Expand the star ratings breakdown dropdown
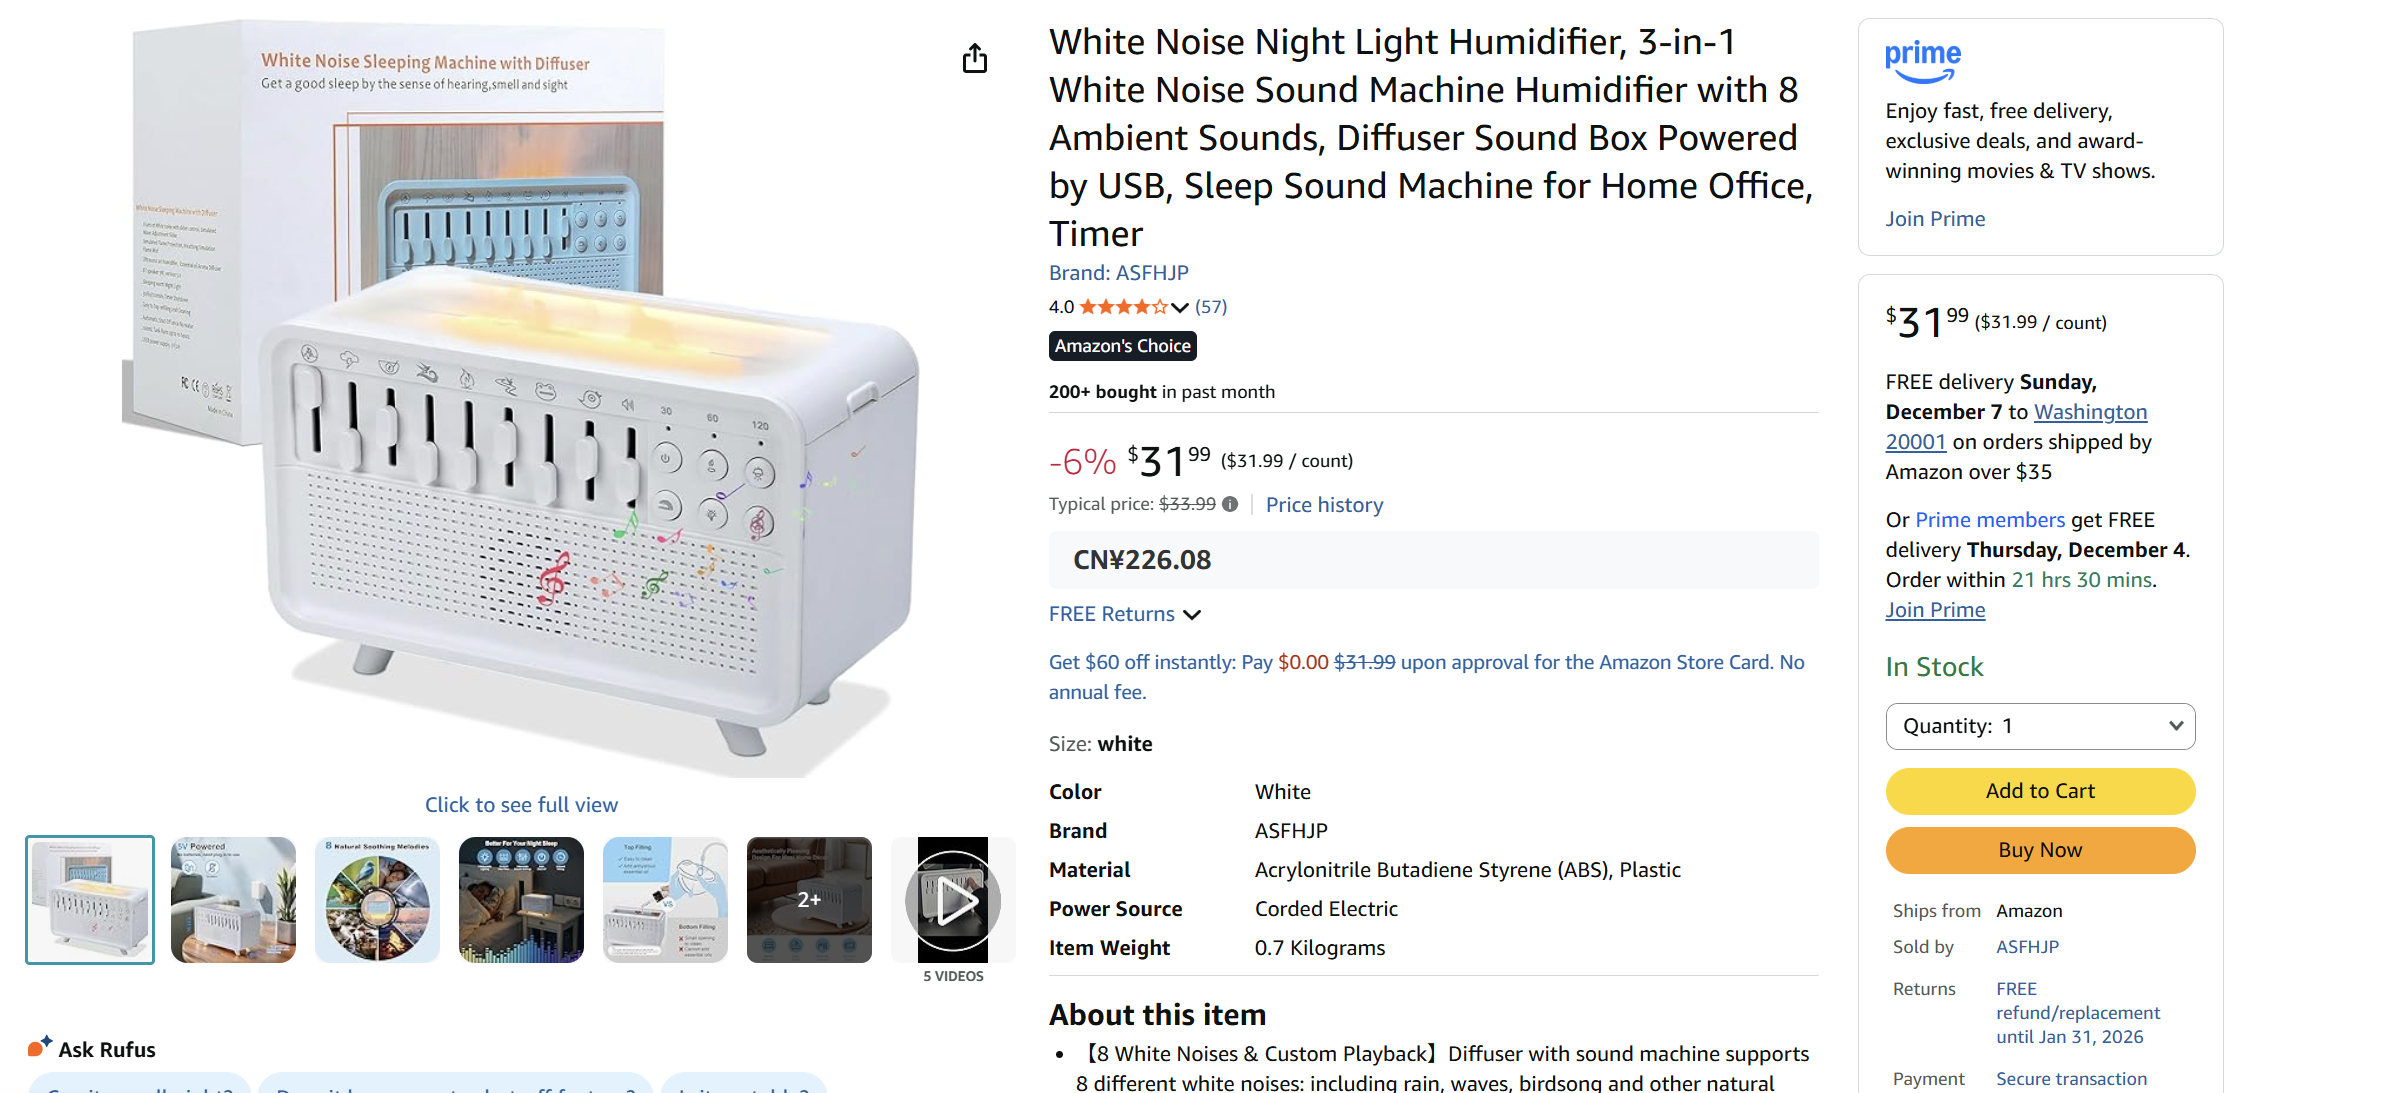Screen dimensions: 2386x1093 [x=1181, y=307]
